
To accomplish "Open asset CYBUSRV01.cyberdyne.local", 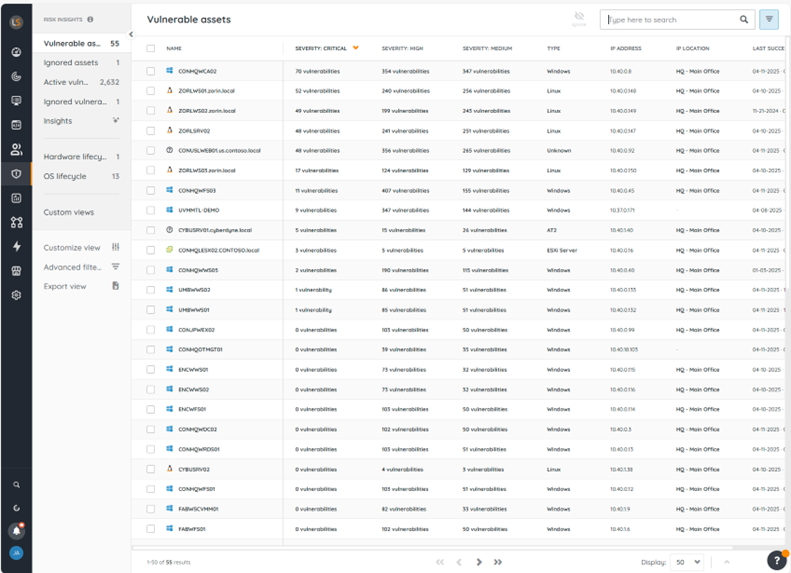I will tap(215, 230).
